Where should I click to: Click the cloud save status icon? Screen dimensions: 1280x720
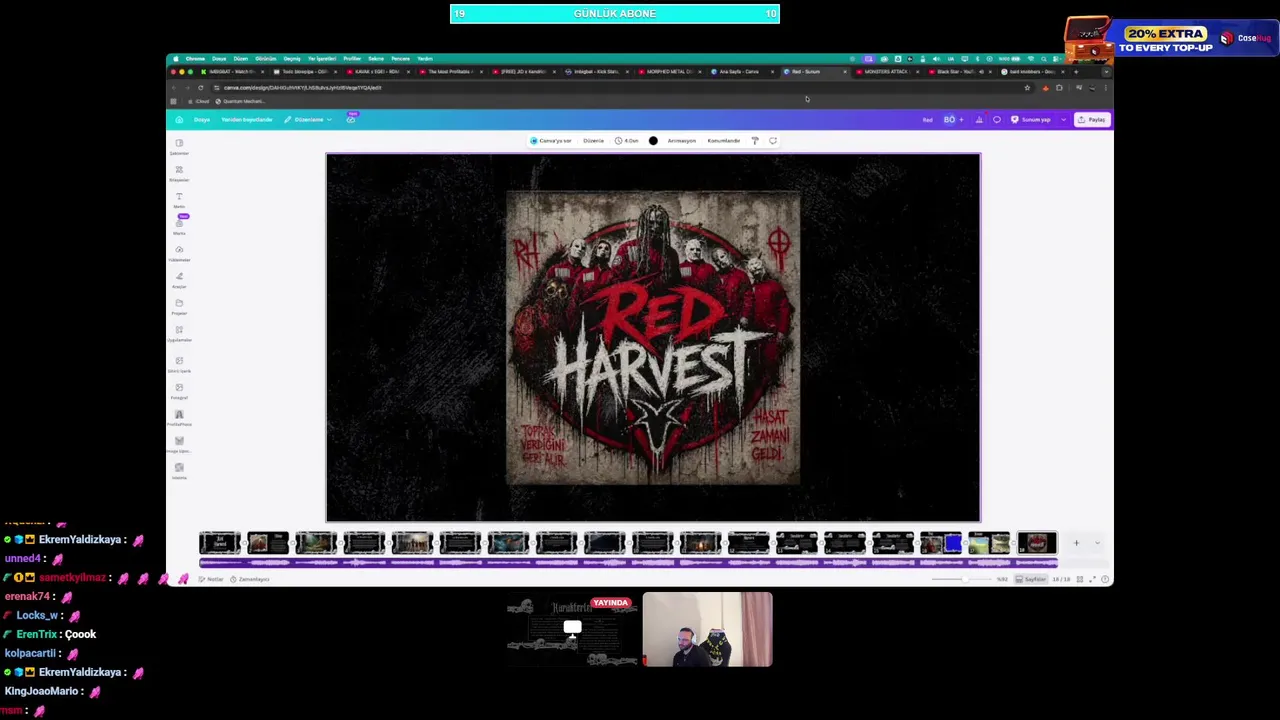(x=351, y=120)
